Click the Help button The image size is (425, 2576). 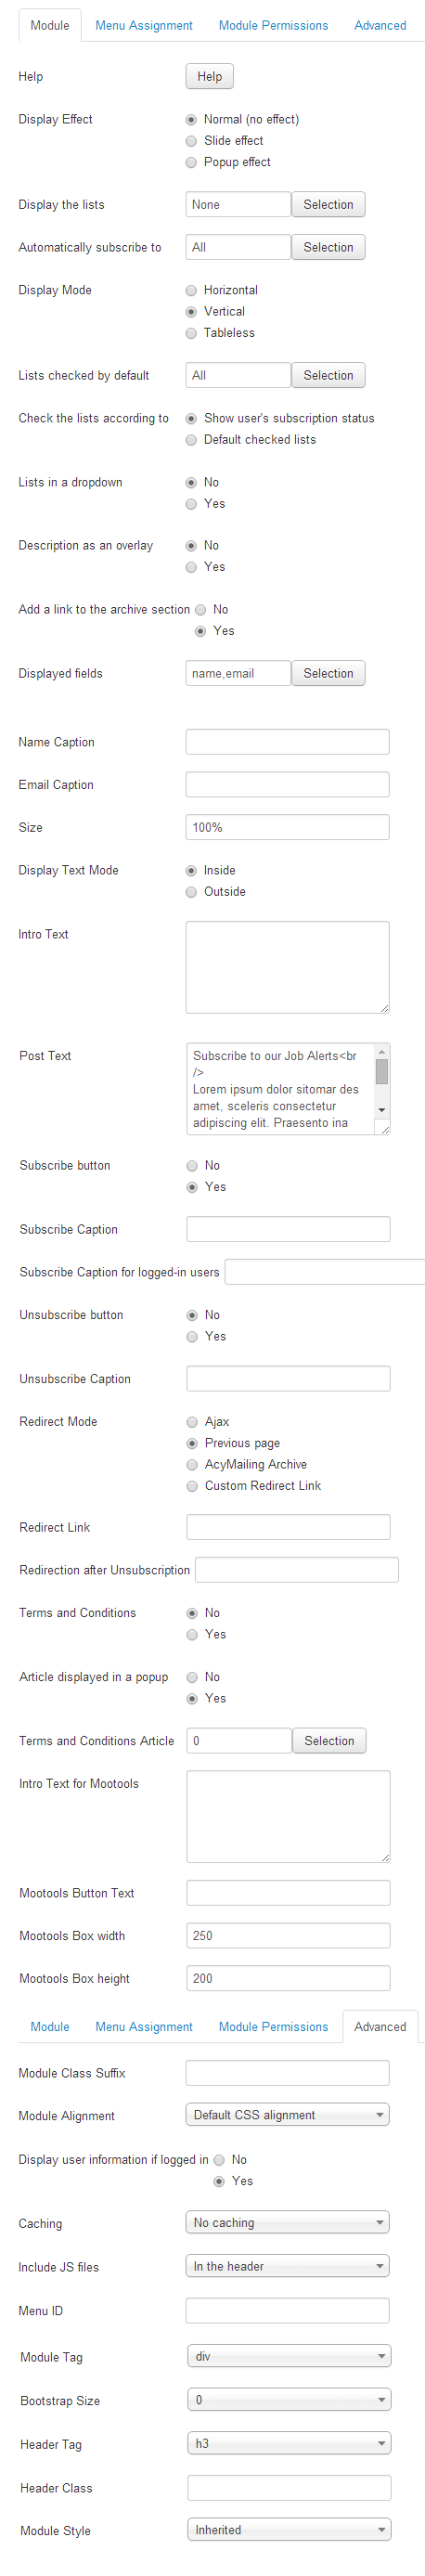click(x=209, y=76)
